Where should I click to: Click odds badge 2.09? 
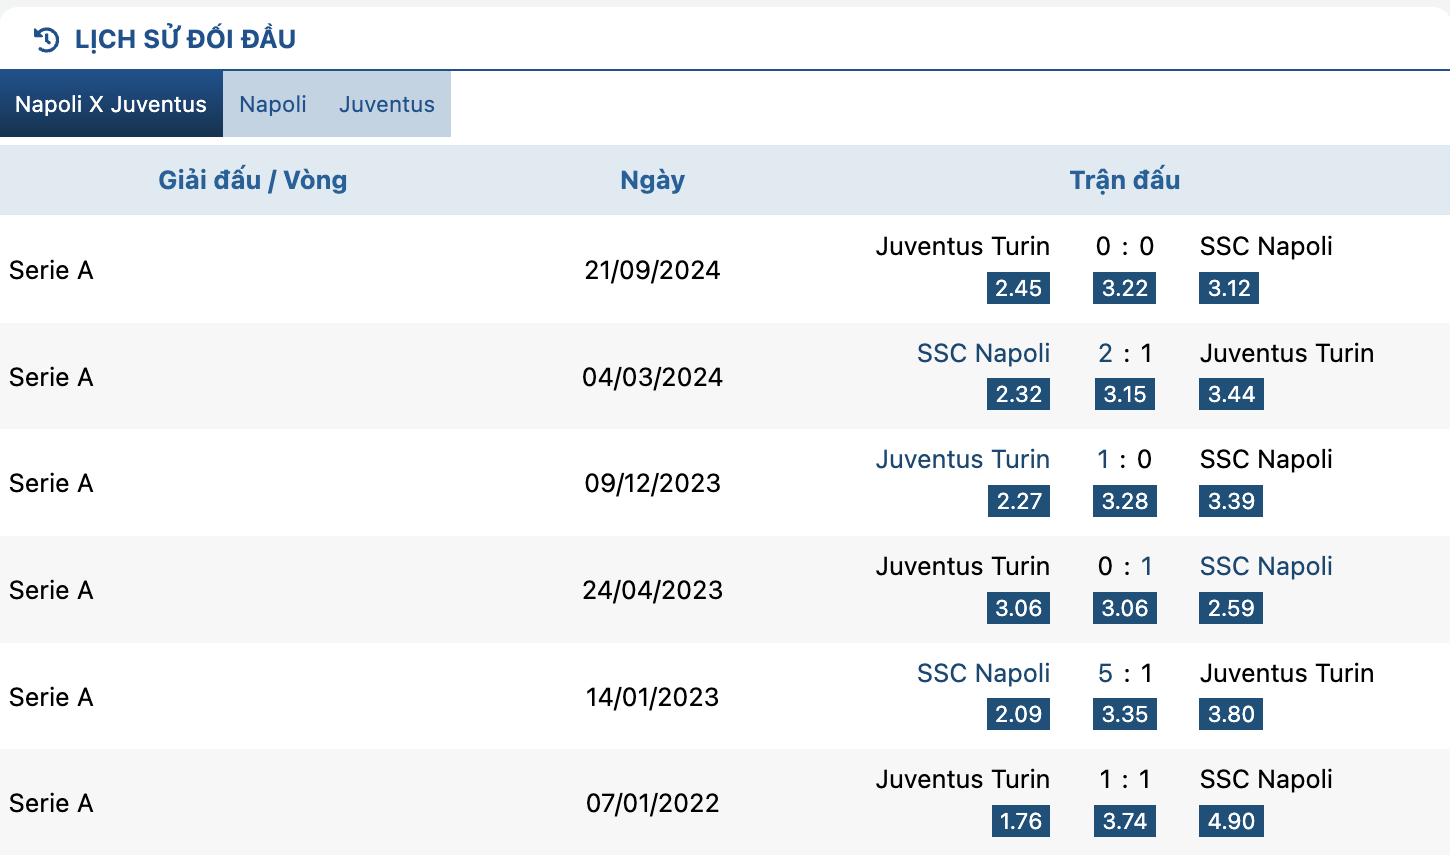point(1019,714)
